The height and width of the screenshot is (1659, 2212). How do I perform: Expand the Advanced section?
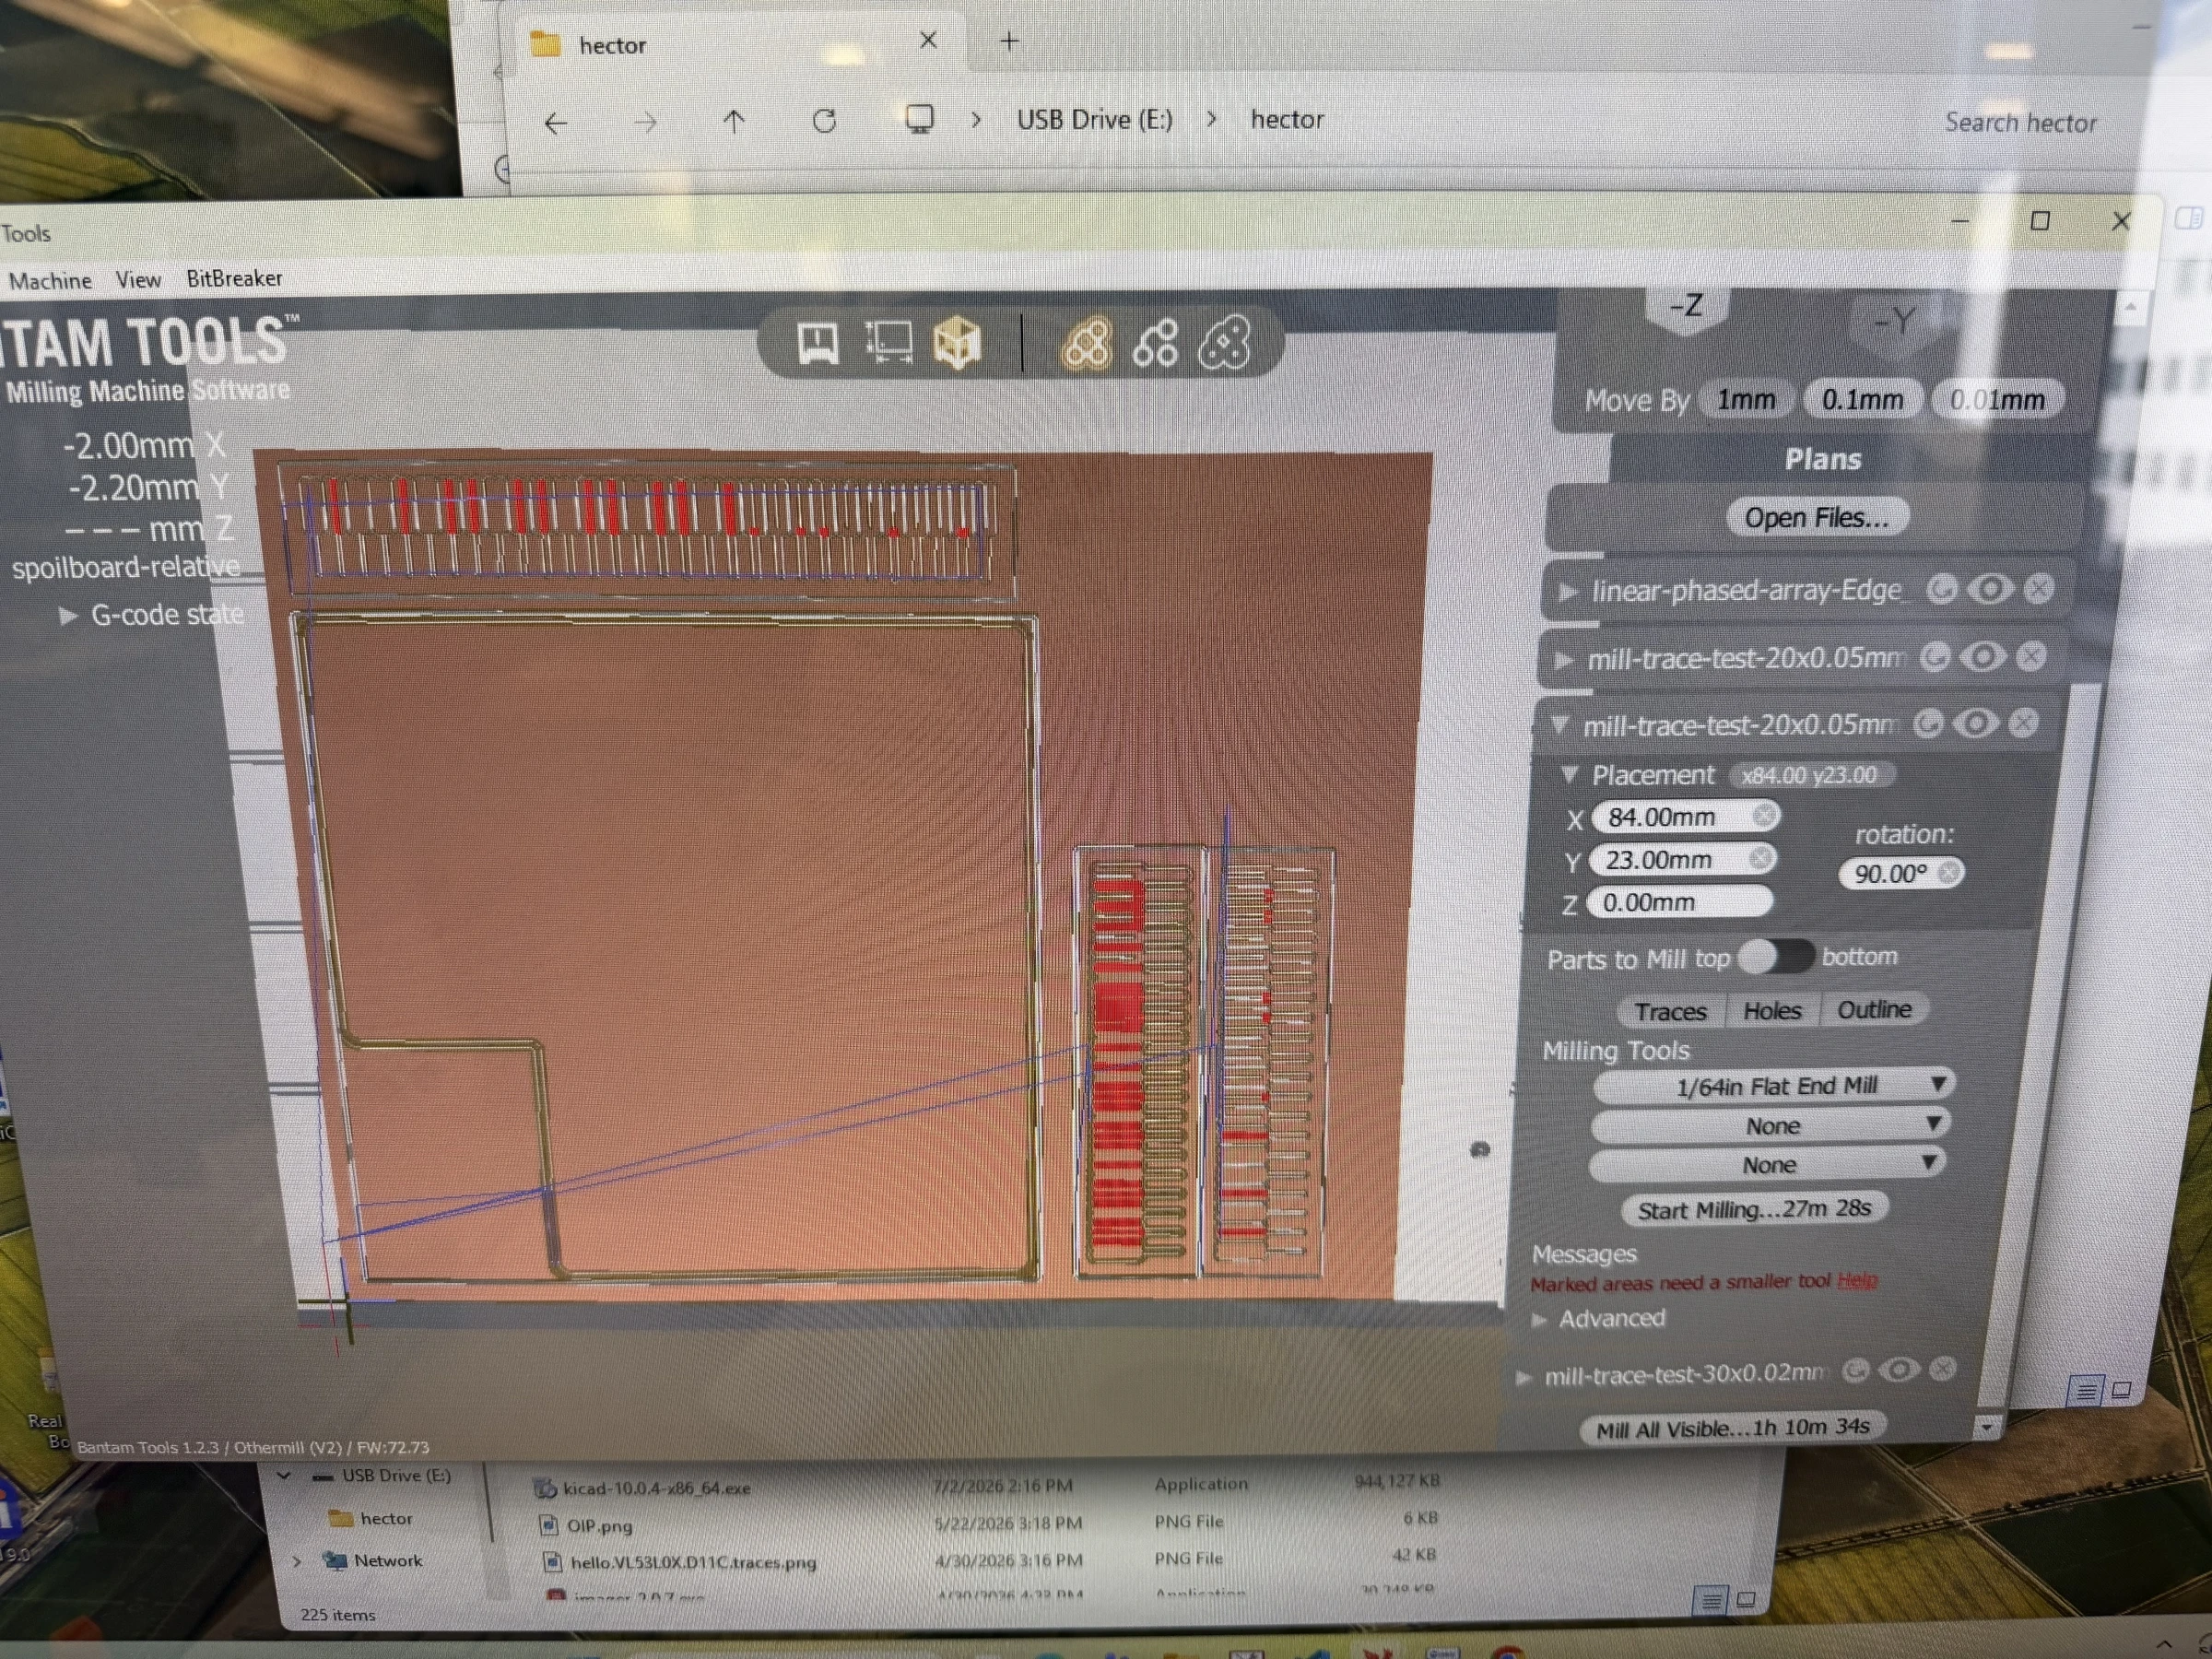tap(1541, 1320)
